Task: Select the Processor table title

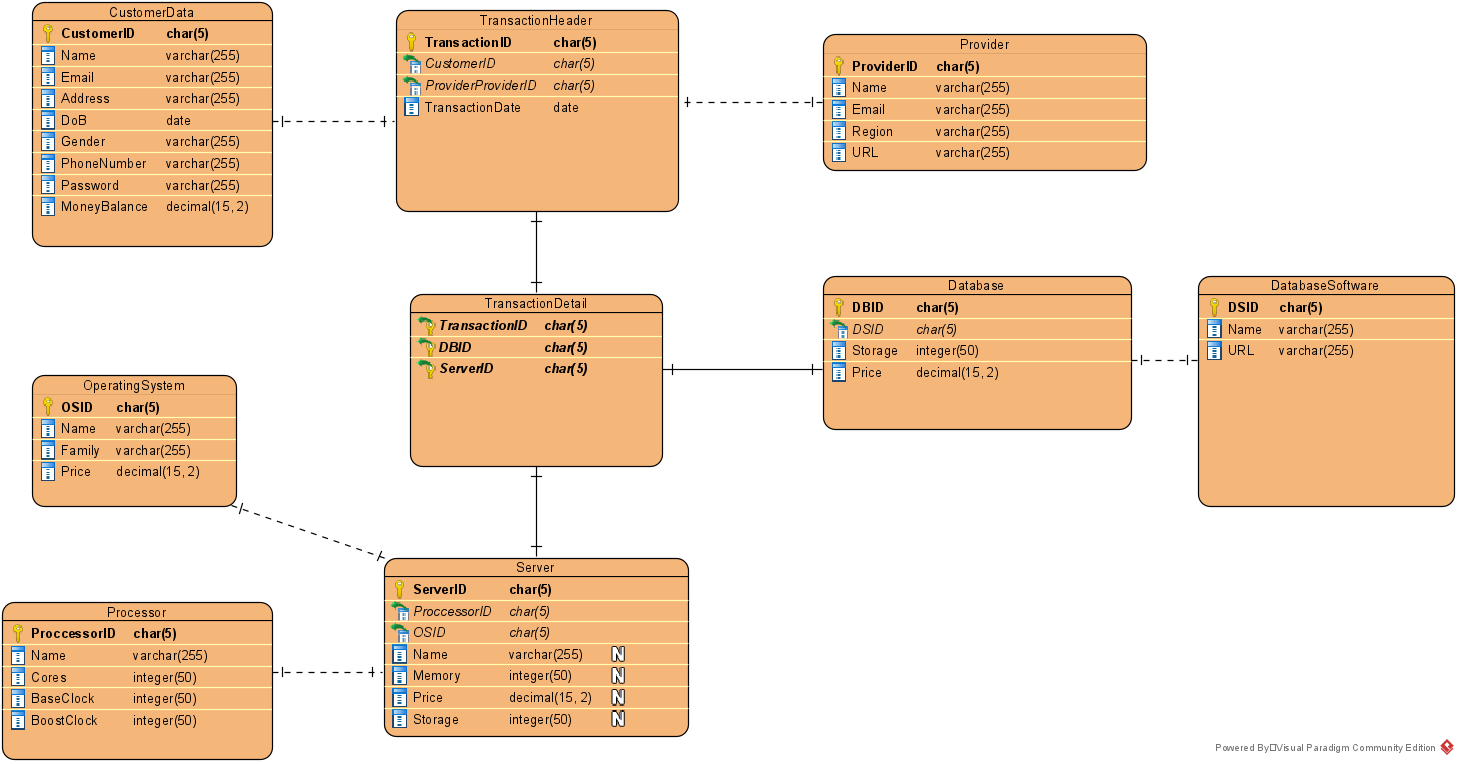Action: pos(136,612)
